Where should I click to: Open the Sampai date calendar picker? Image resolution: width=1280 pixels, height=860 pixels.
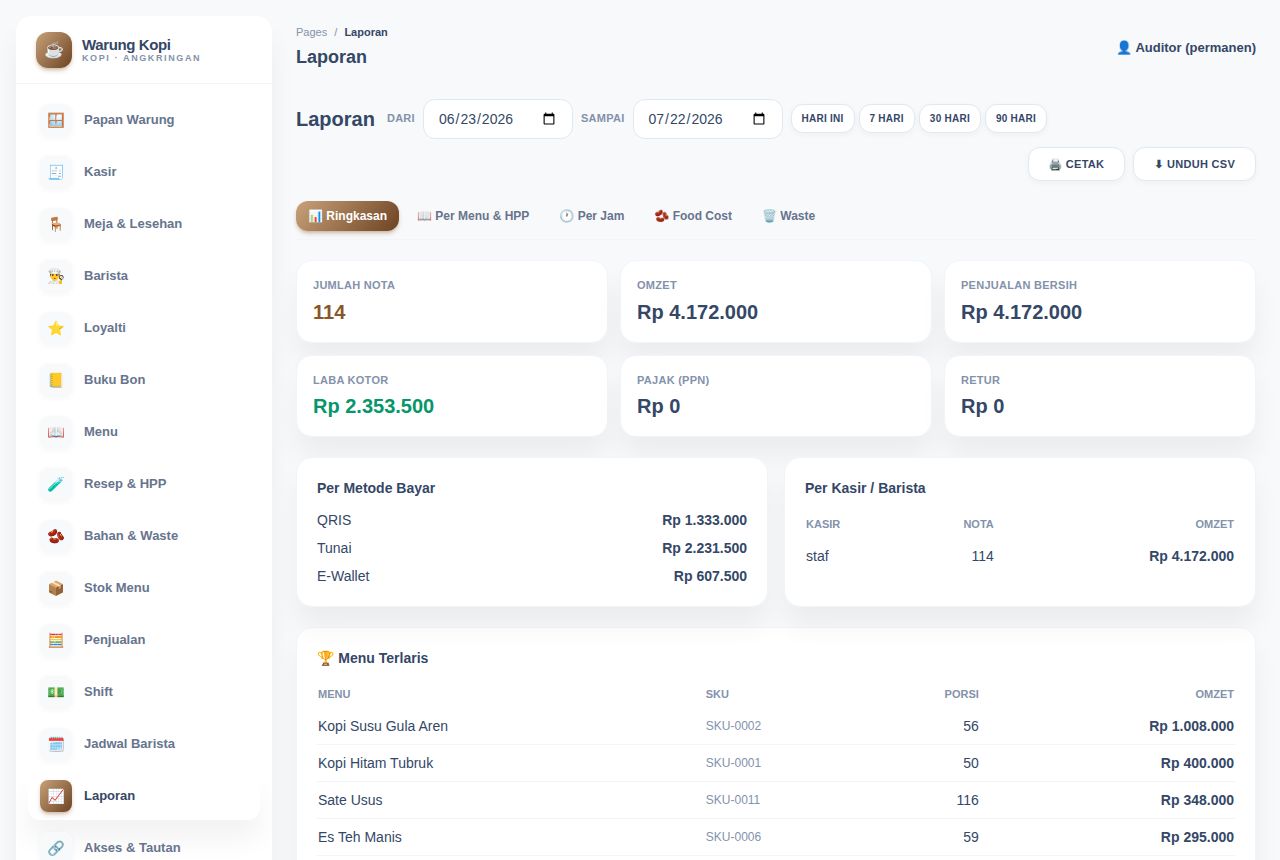point(759,119)
